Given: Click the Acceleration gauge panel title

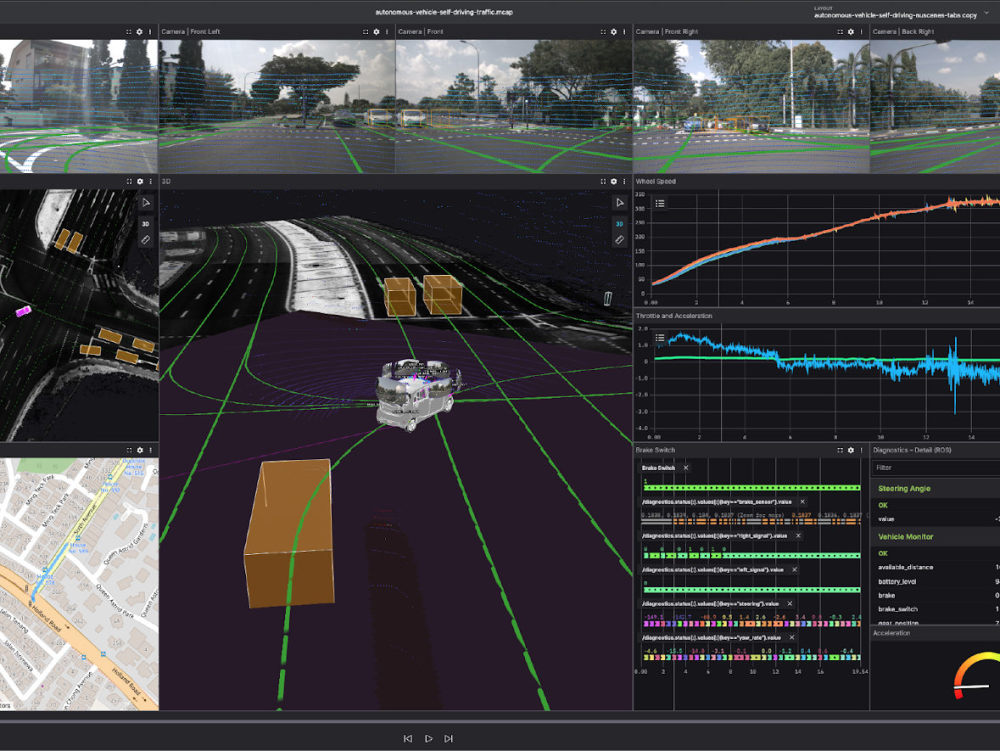Looking at the screenshot, I should click(x=892, y=633).
